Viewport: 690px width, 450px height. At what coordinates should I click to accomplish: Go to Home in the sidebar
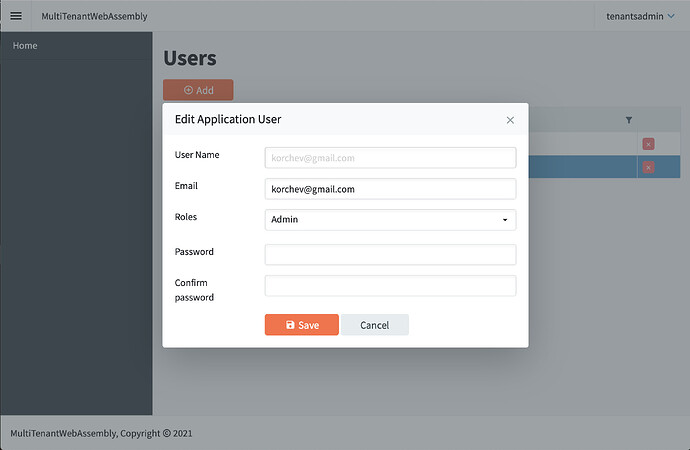[x=25, y=45]
